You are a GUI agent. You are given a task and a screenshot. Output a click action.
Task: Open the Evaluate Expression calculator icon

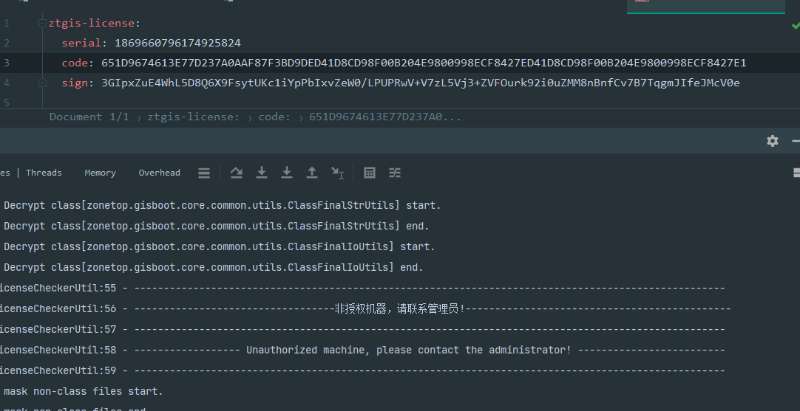coord(370,173)
